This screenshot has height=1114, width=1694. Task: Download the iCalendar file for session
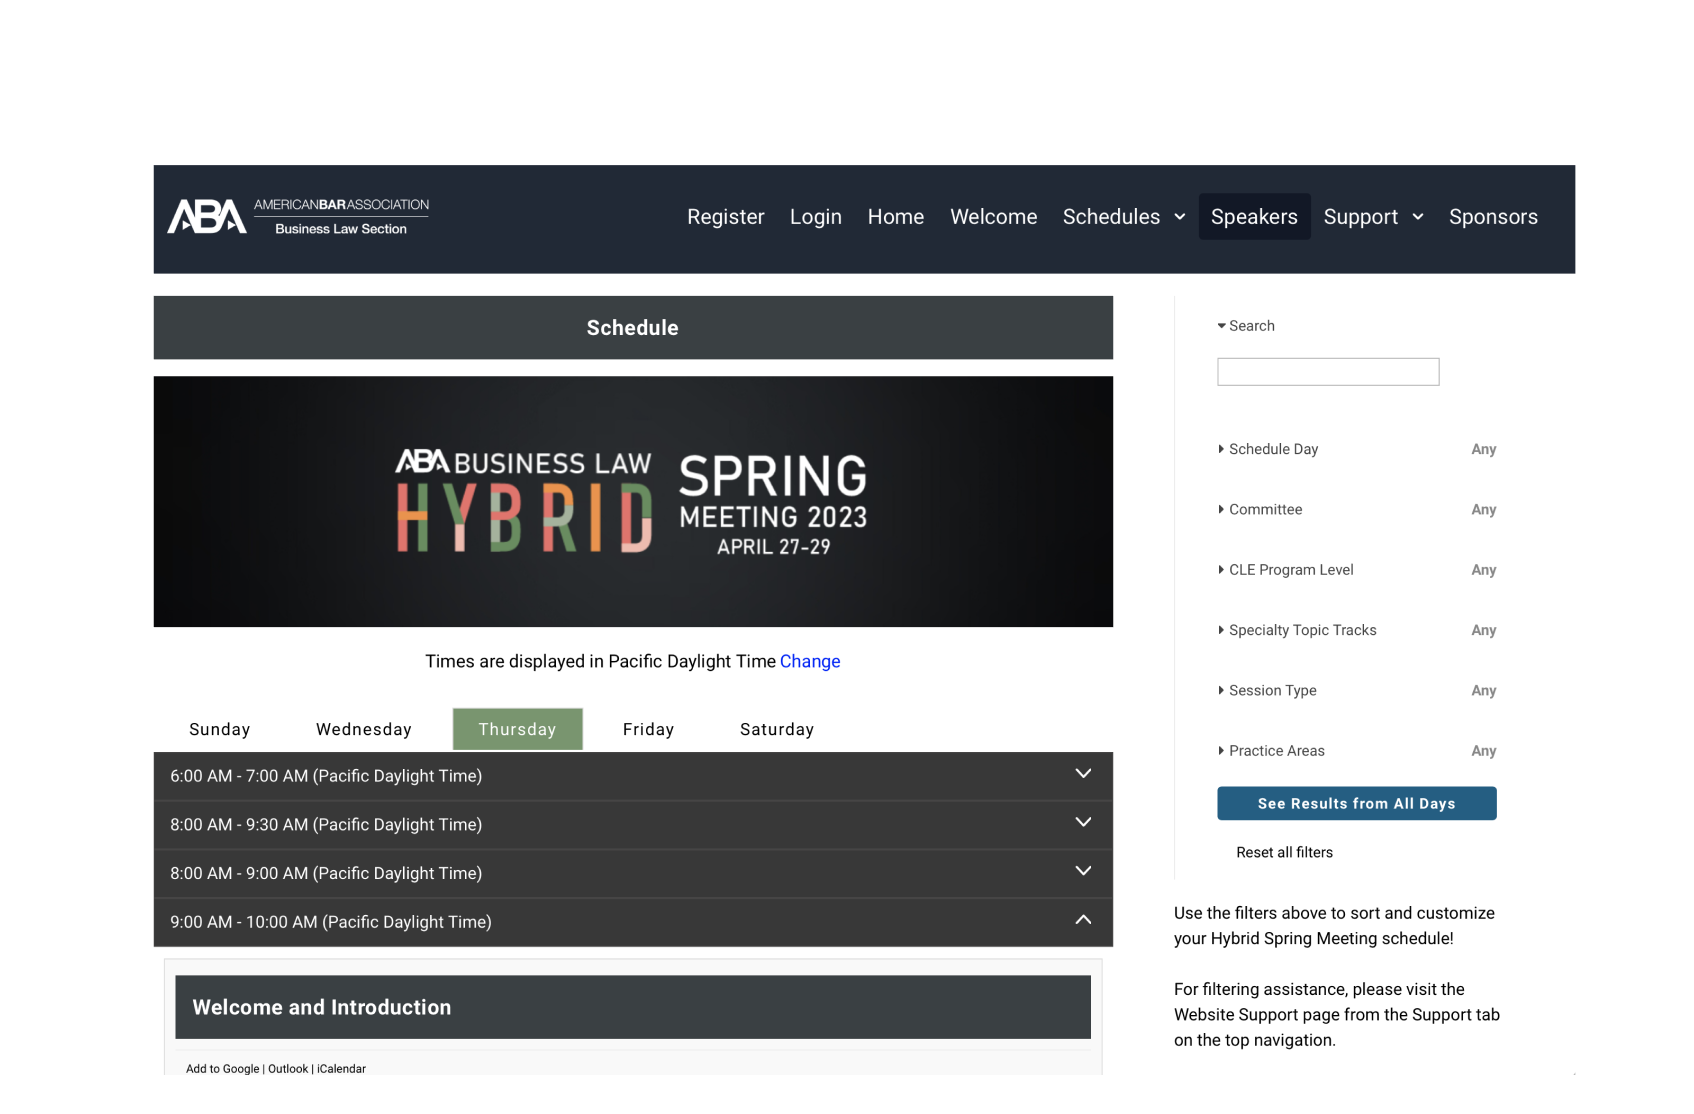(x=341, y=1069)
